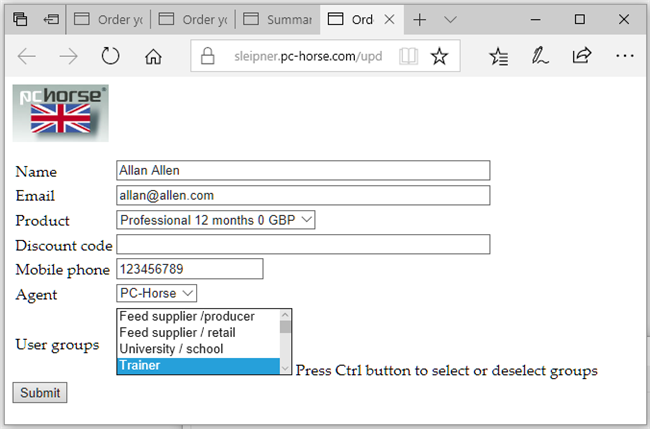This screenshot has height=429, width=650.
Task: Open the tabs you've set aside icon
Action: click(20, 19)
